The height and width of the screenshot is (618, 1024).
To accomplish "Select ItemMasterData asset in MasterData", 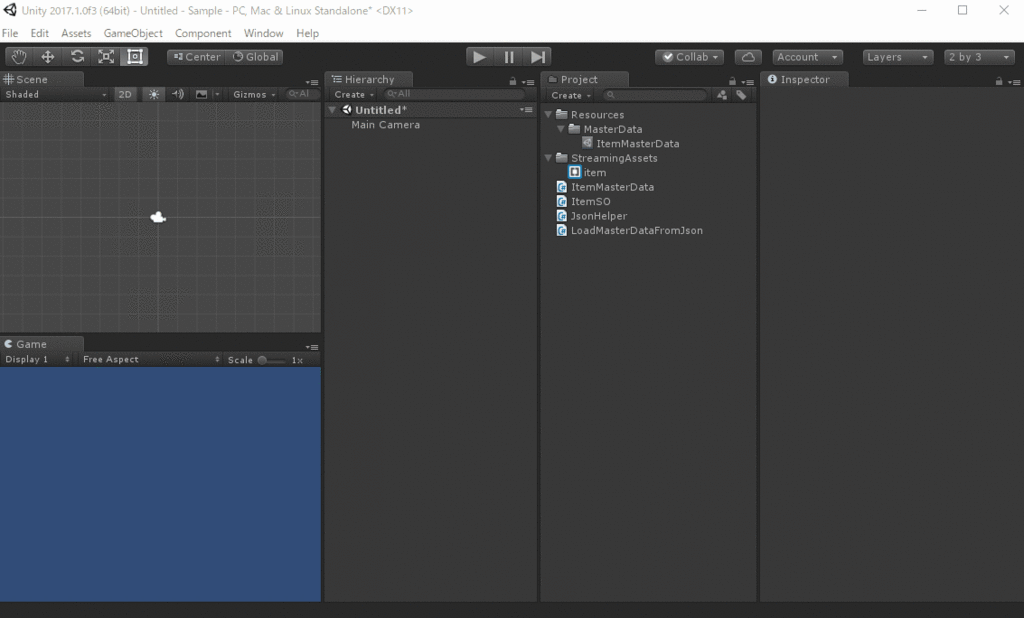I will click(x=630, y=143).
